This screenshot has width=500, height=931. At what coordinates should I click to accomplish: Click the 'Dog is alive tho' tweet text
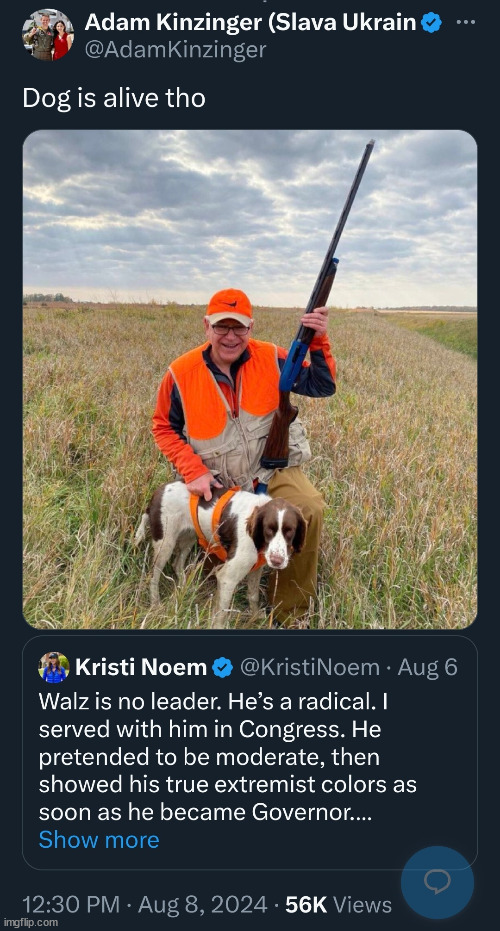coord(114,98)
